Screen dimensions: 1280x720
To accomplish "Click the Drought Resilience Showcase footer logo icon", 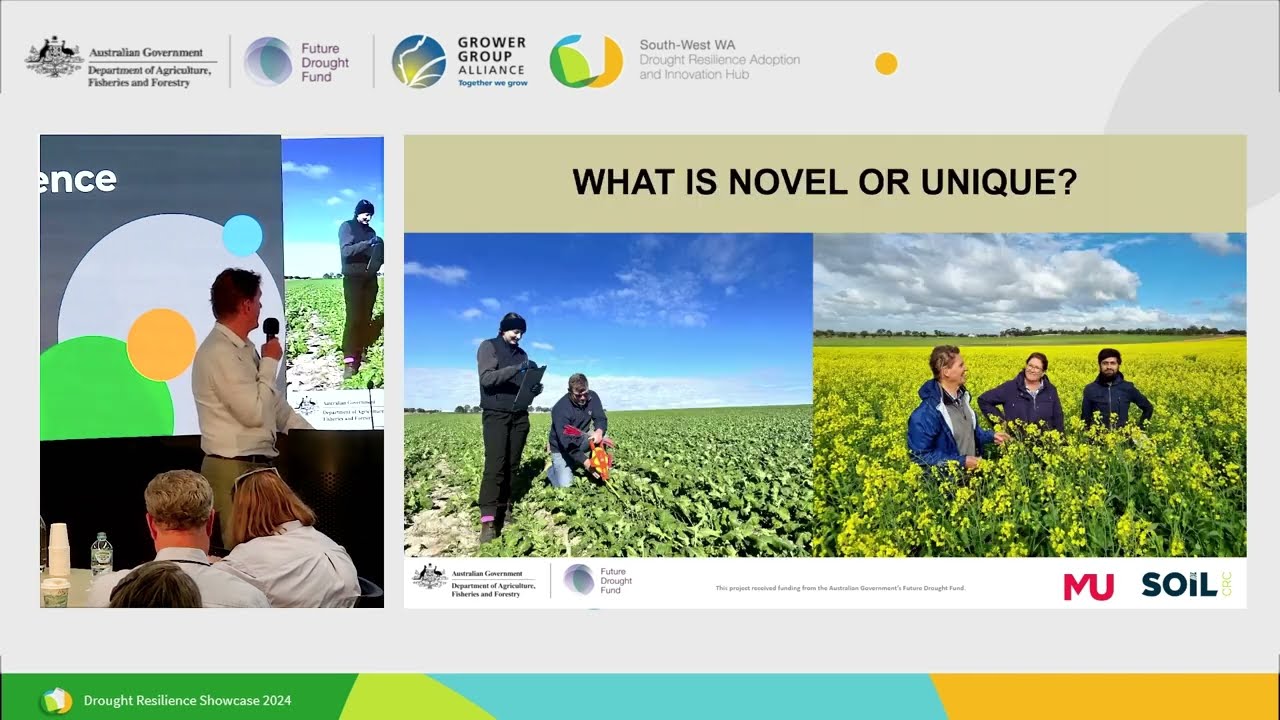I will click(56, 700).
